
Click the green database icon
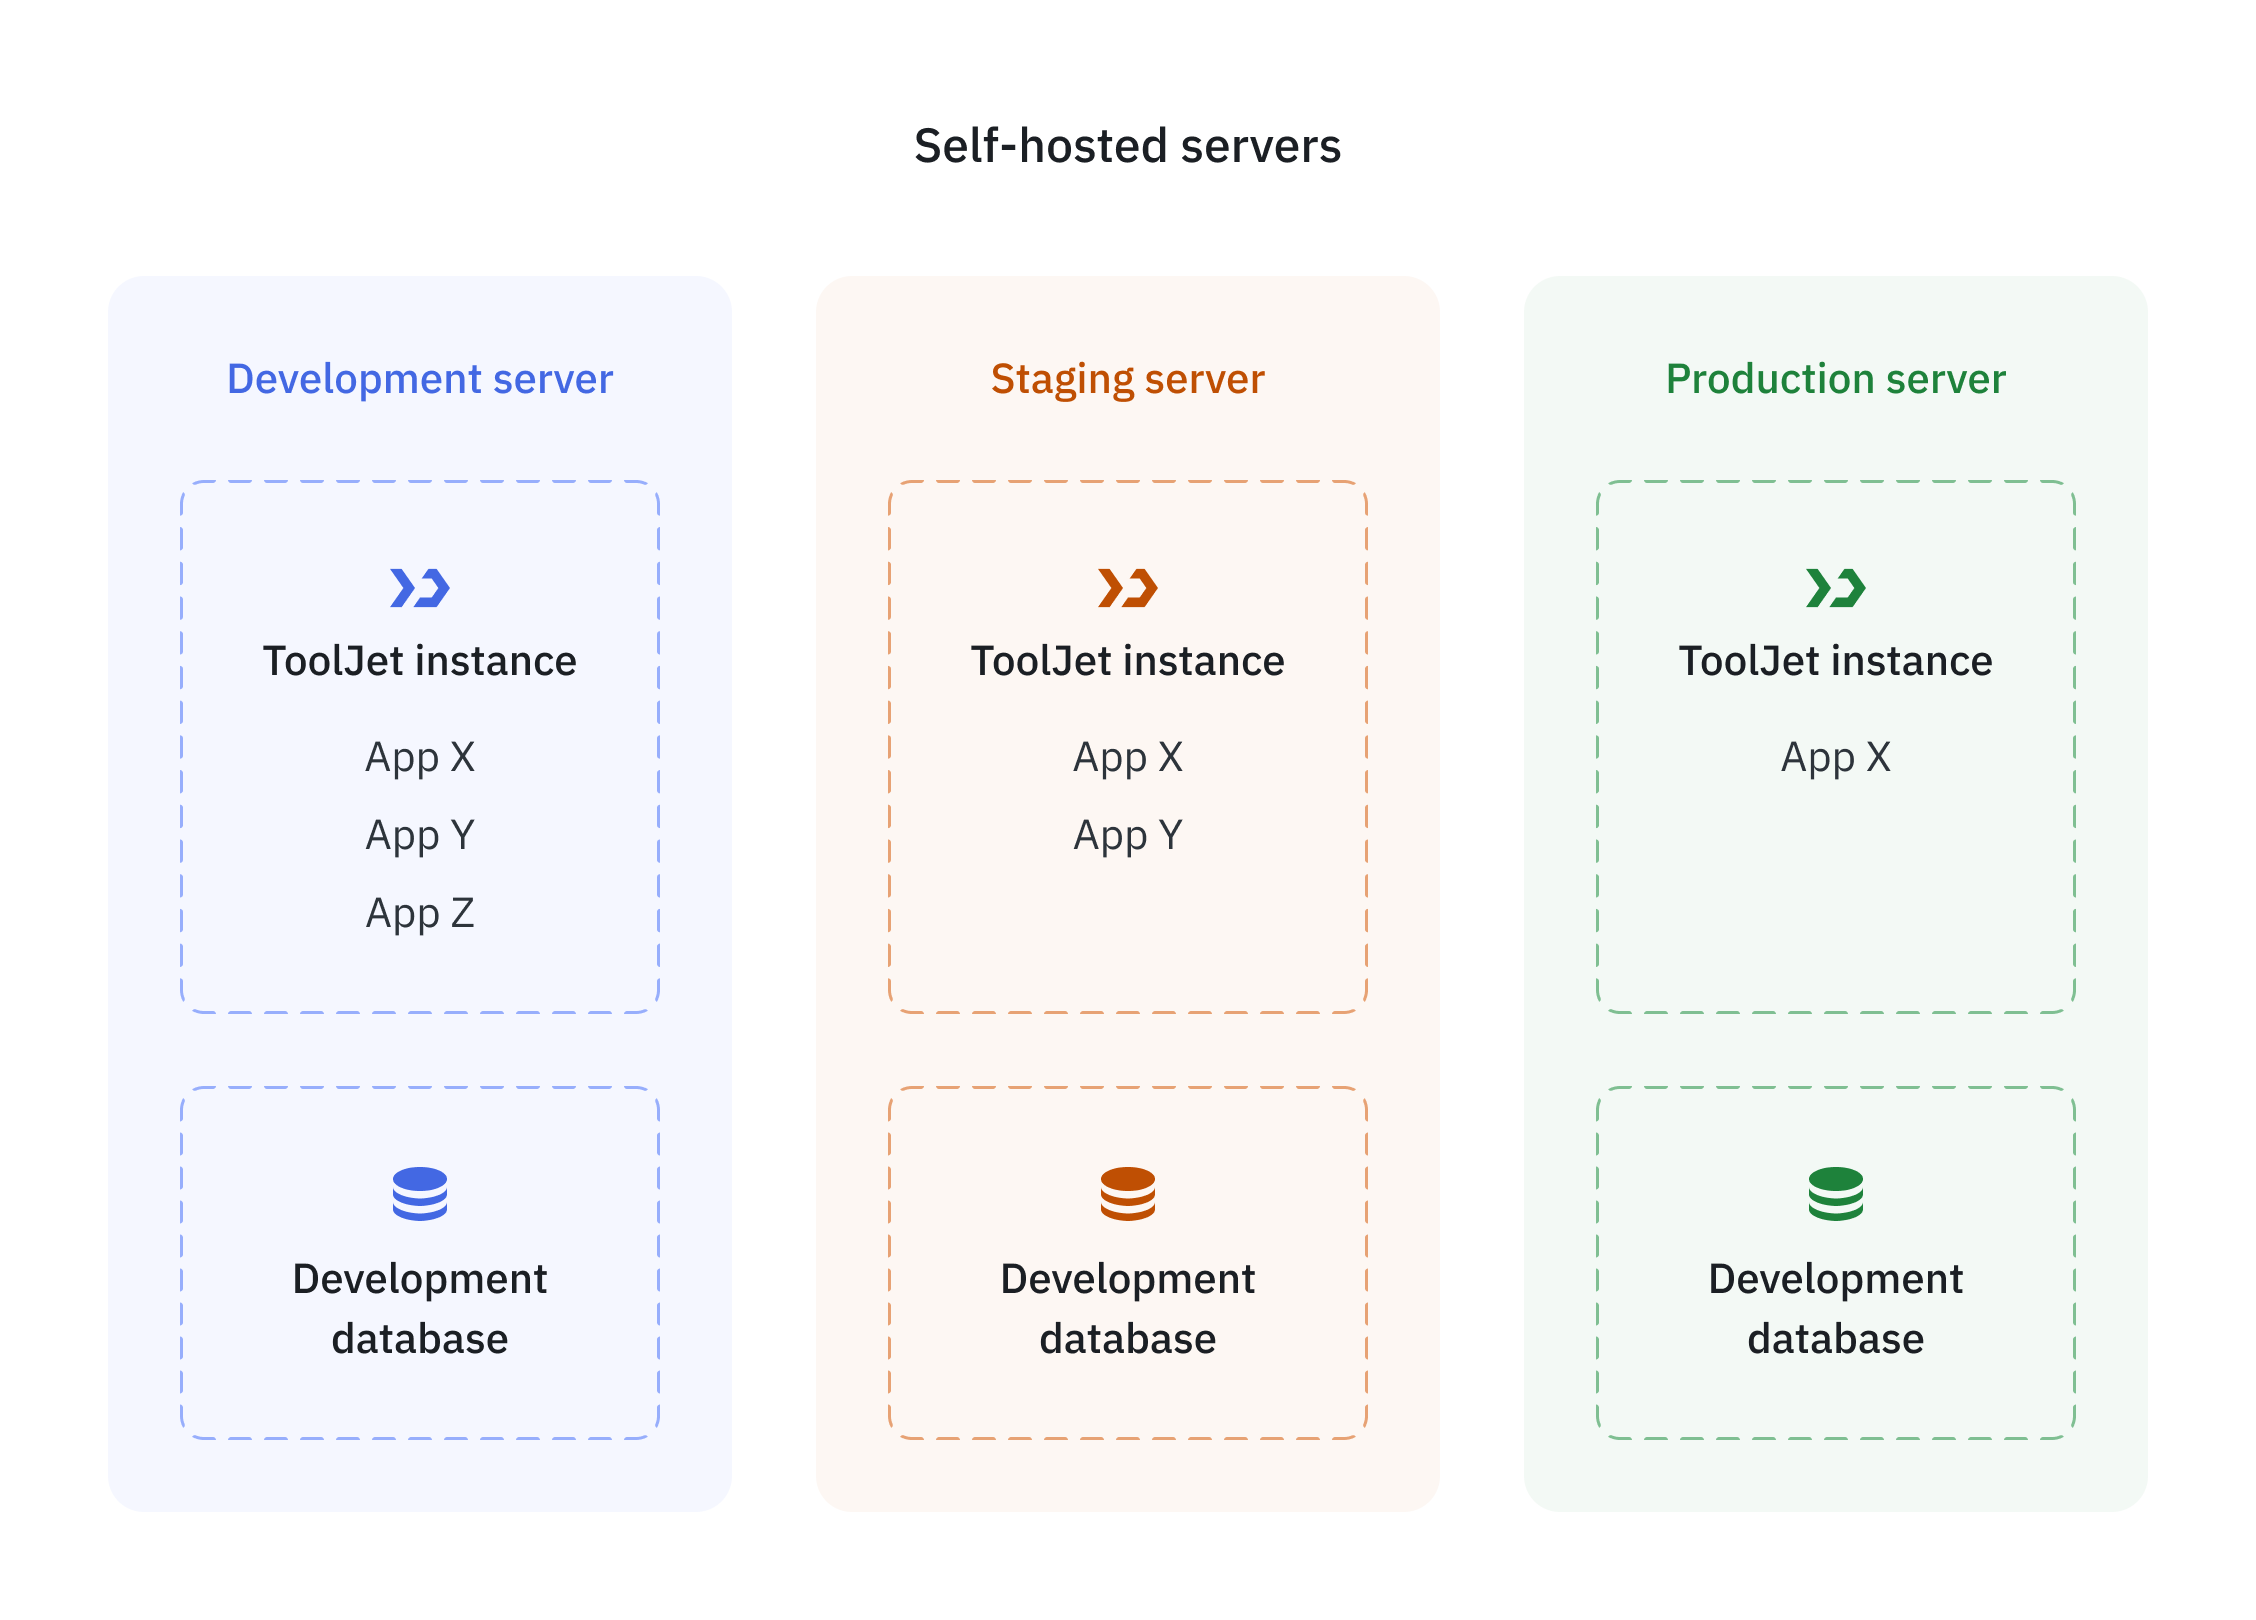coord(1836,1193)
